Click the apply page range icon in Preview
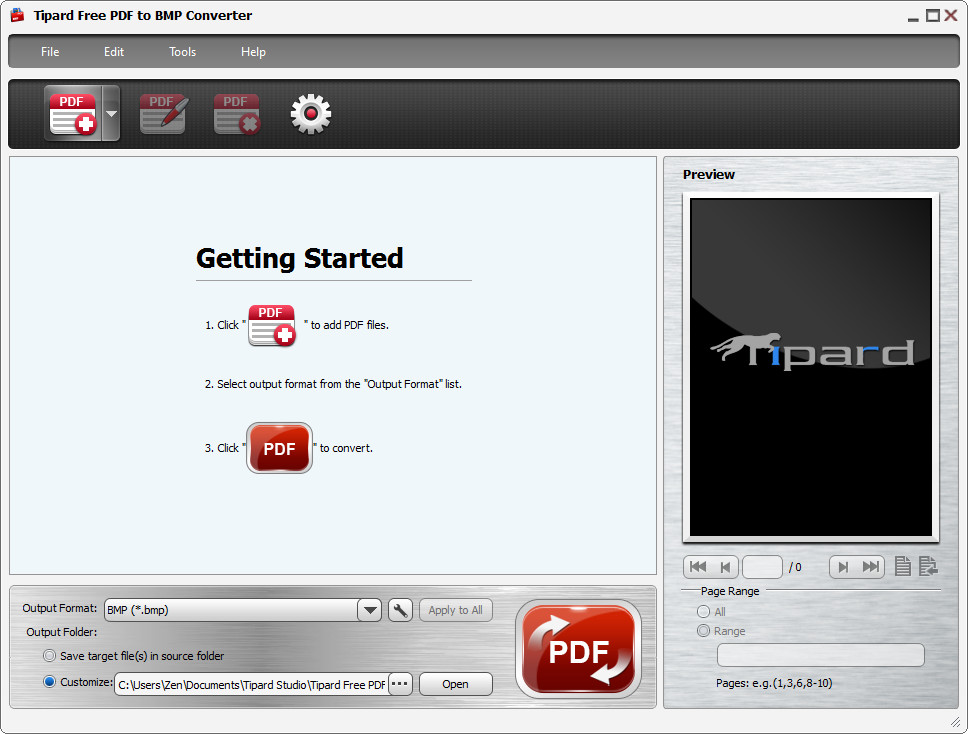 pyautogui.click(x=928, y=567)
